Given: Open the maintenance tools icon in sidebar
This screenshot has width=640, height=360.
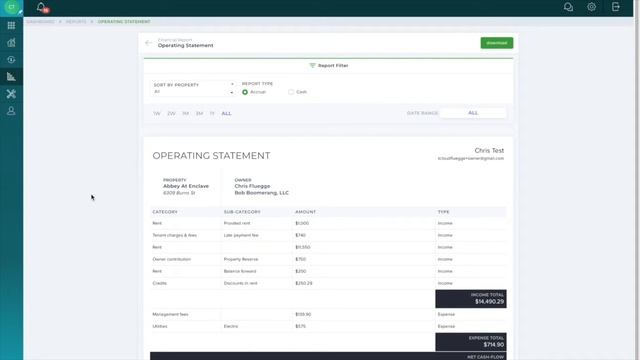Looking at the screenshot, I should [11, 94].
